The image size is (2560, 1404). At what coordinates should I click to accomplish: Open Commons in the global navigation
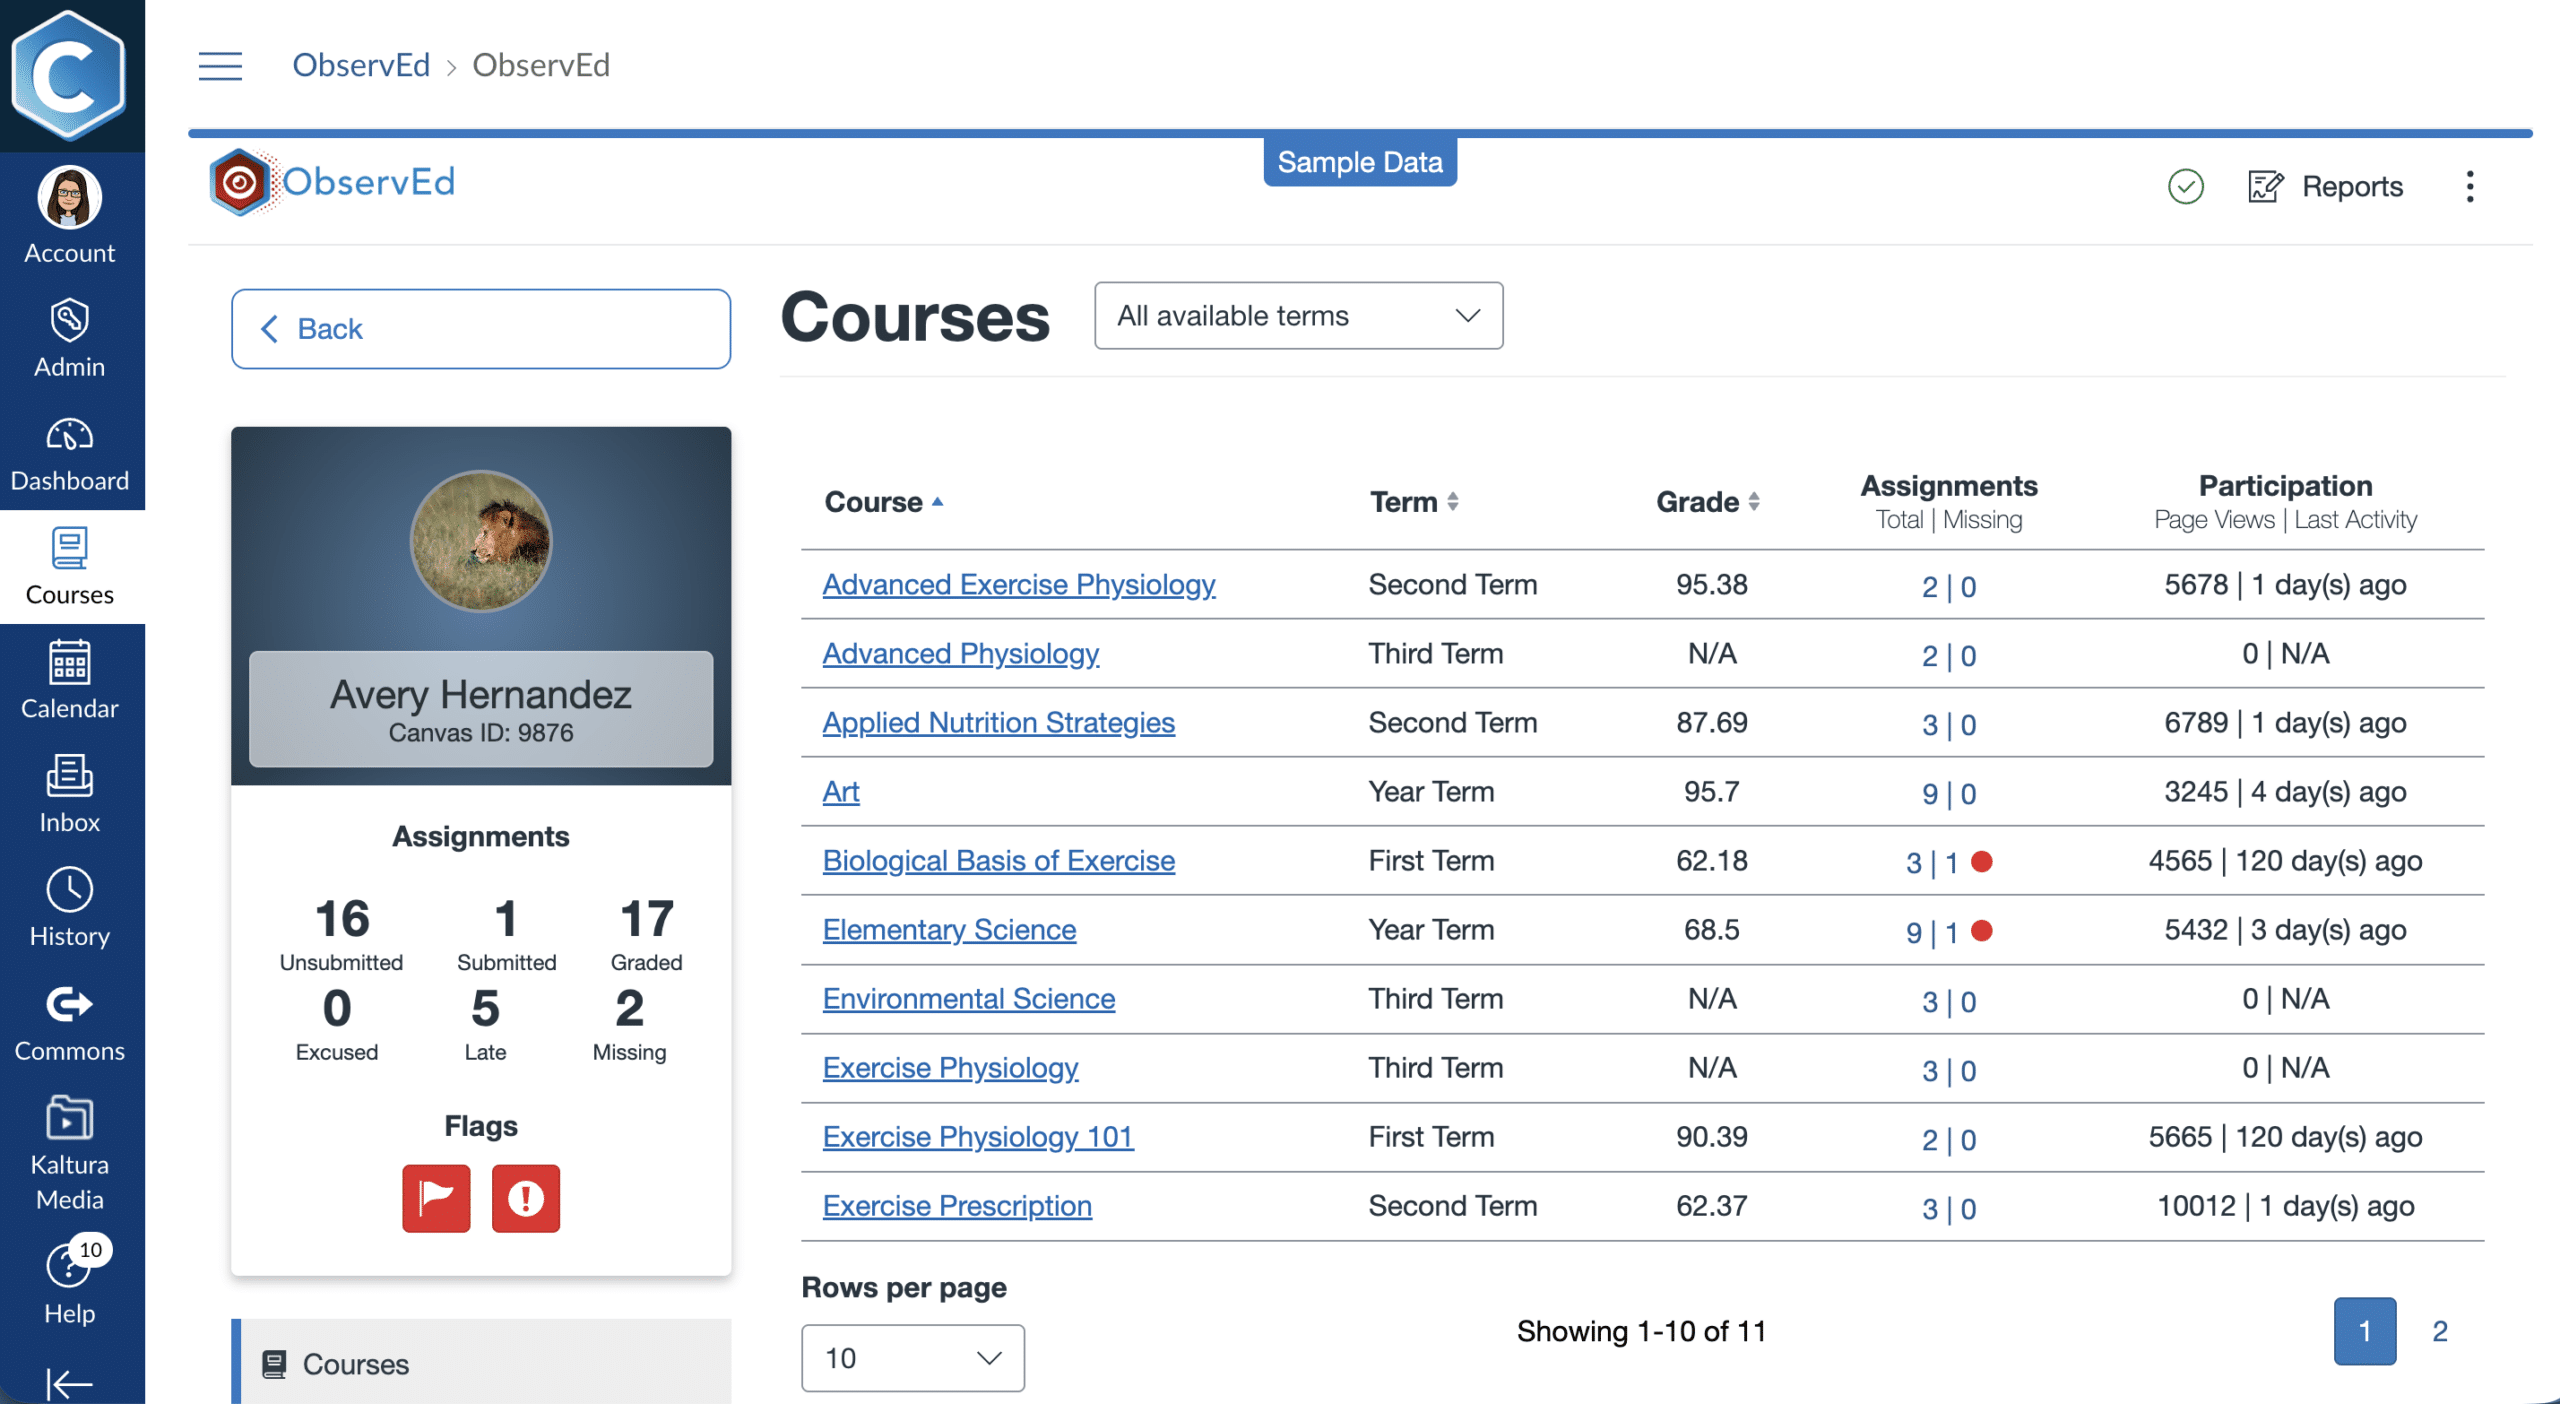click(69, 1023)
